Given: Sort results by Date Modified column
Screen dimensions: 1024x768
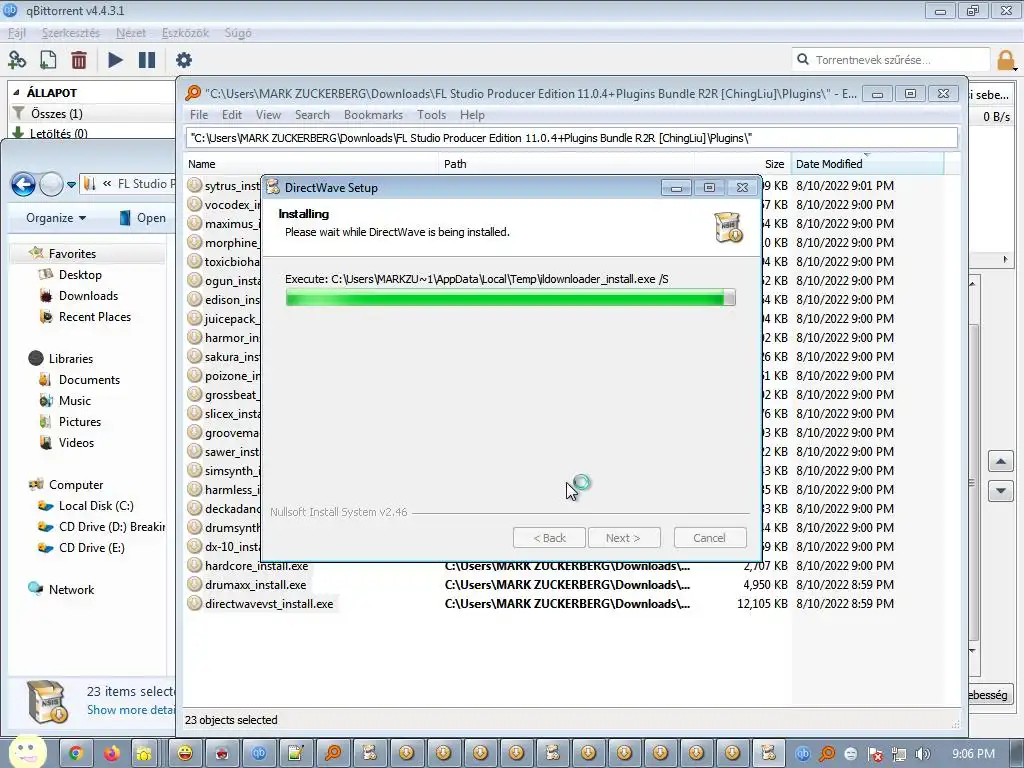Looking at the screenshot, I should pos(867,164).
